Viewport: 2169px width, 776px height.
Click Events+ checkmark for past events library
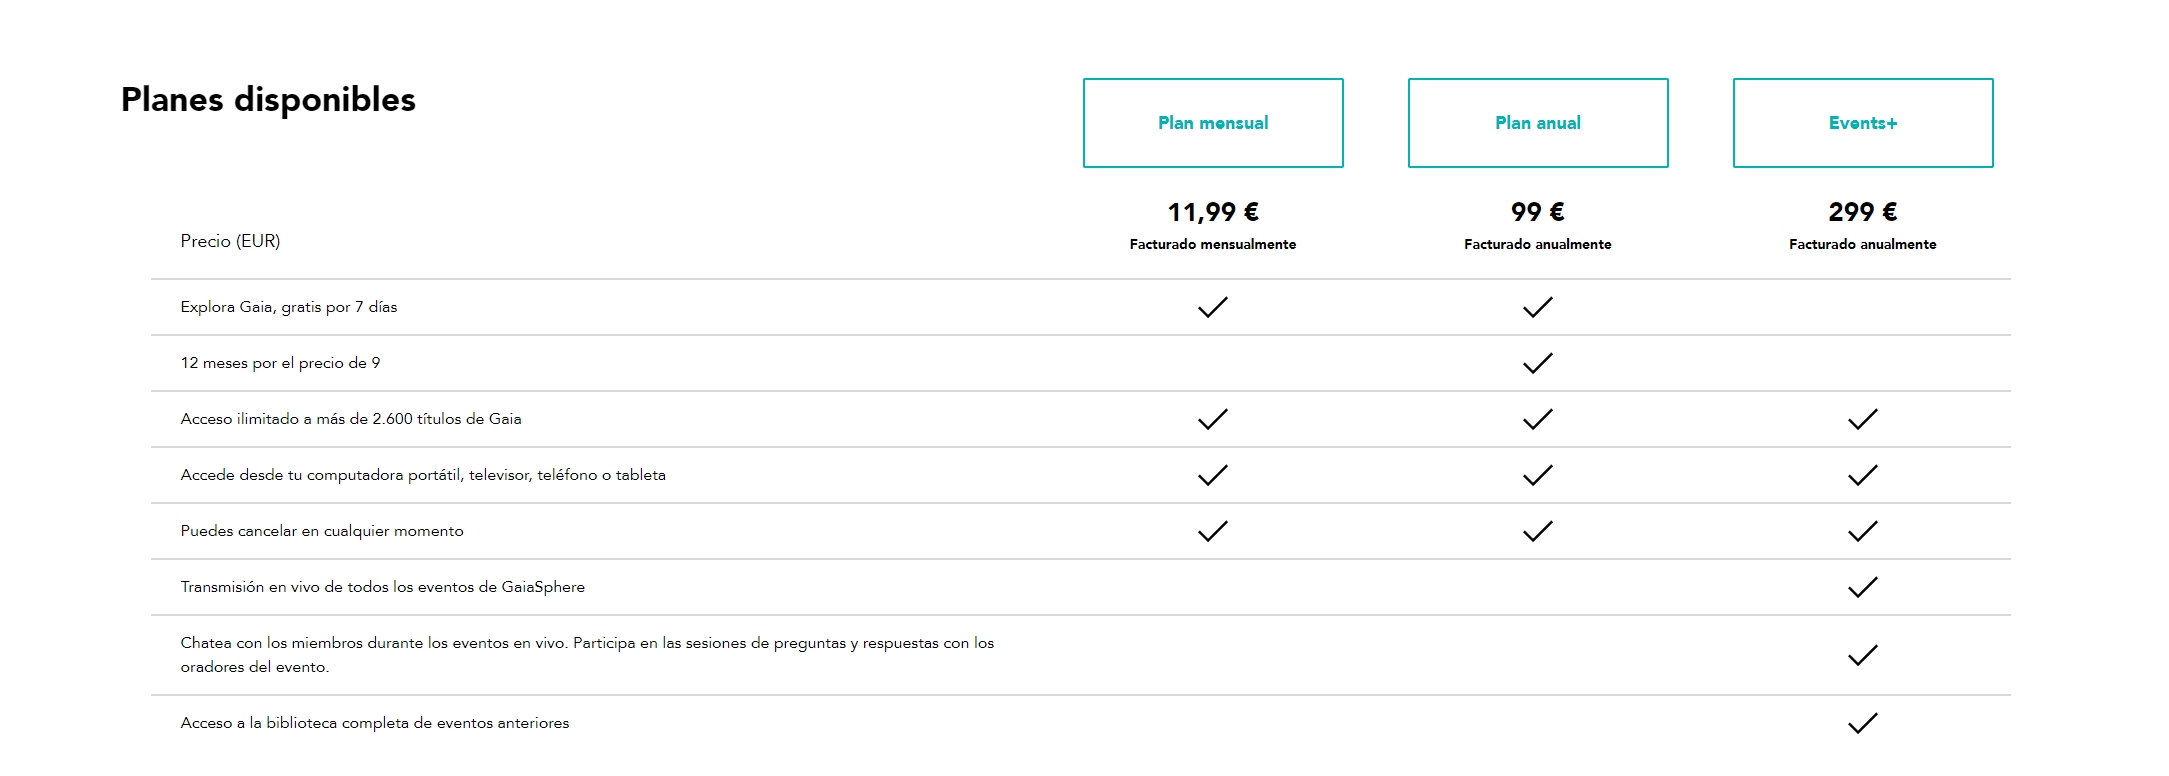pyautogui.click(x=1863, y=723)
